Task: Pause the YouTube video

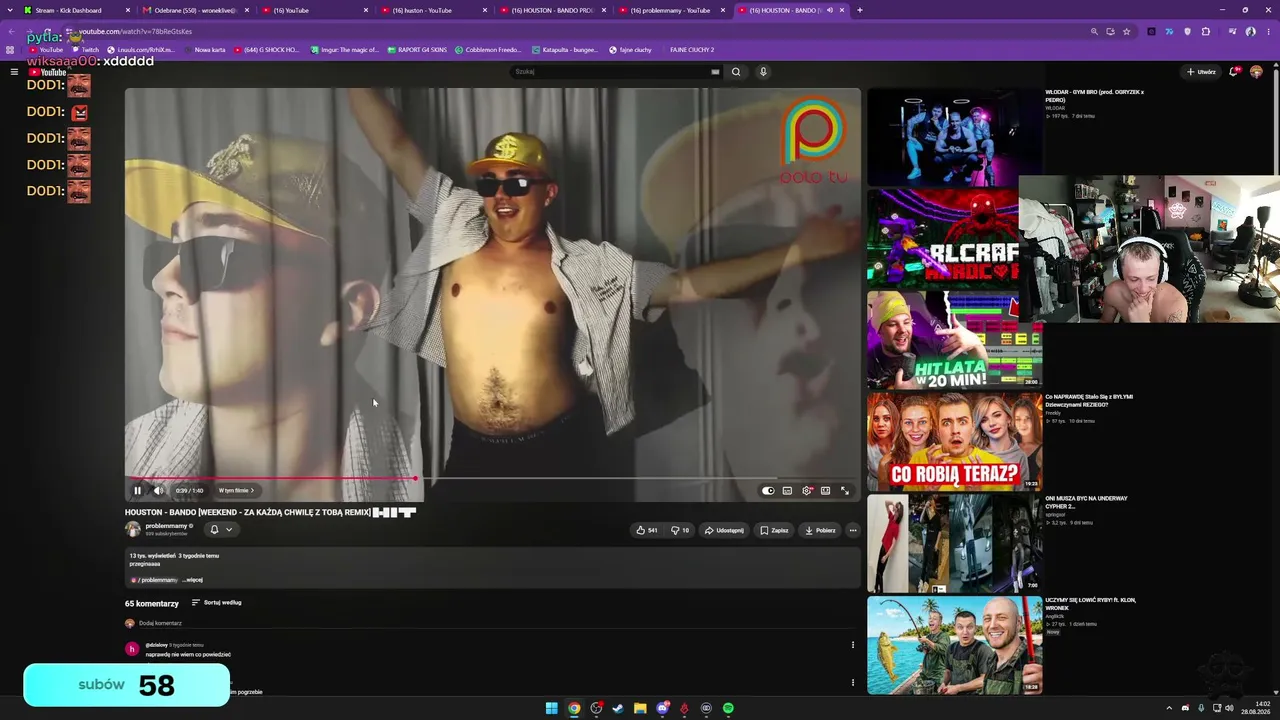Action: tap(138, 491)
